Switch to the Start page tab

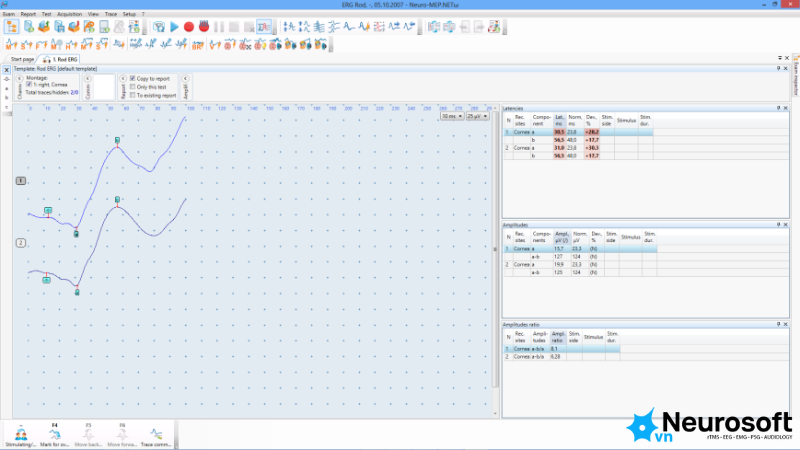(22, 60)
